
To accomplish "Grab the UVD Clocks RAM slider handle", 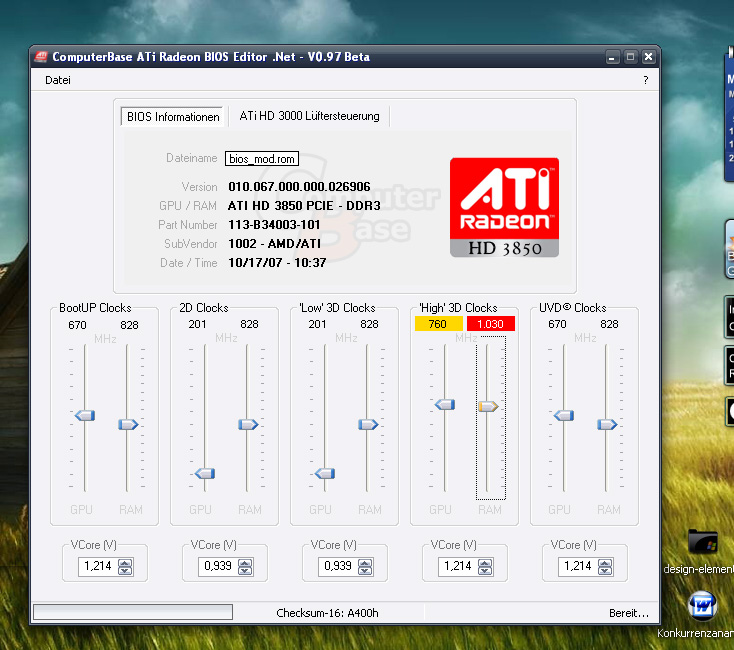I will coord(607,424).
